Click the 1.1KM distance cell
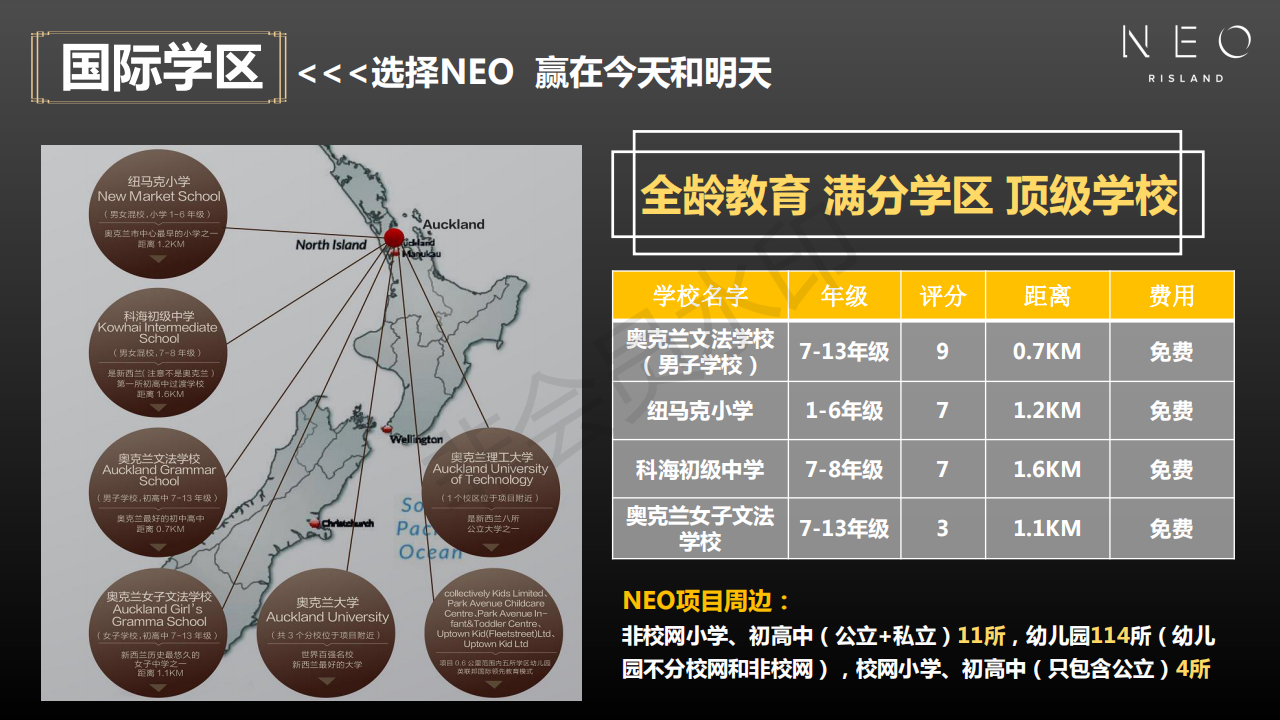Screen dimensions: 1280x720 [1047, 529]
